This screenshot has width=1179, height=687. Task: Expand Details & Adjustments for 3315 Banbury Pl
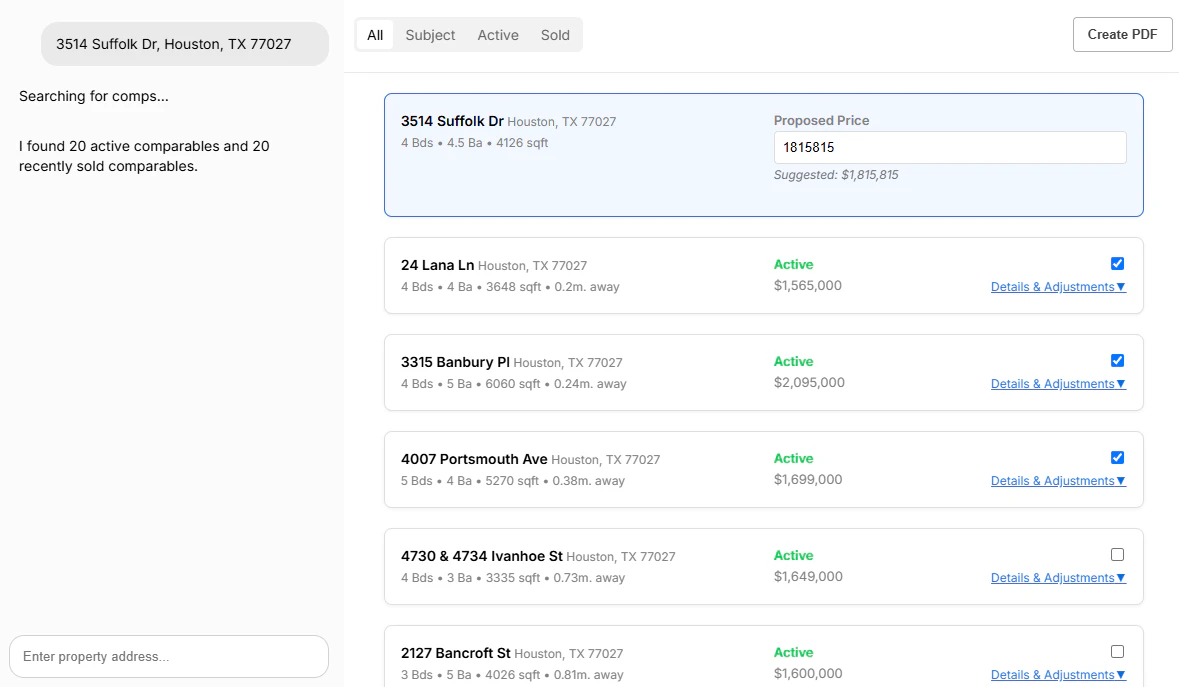pos(1057,383)
